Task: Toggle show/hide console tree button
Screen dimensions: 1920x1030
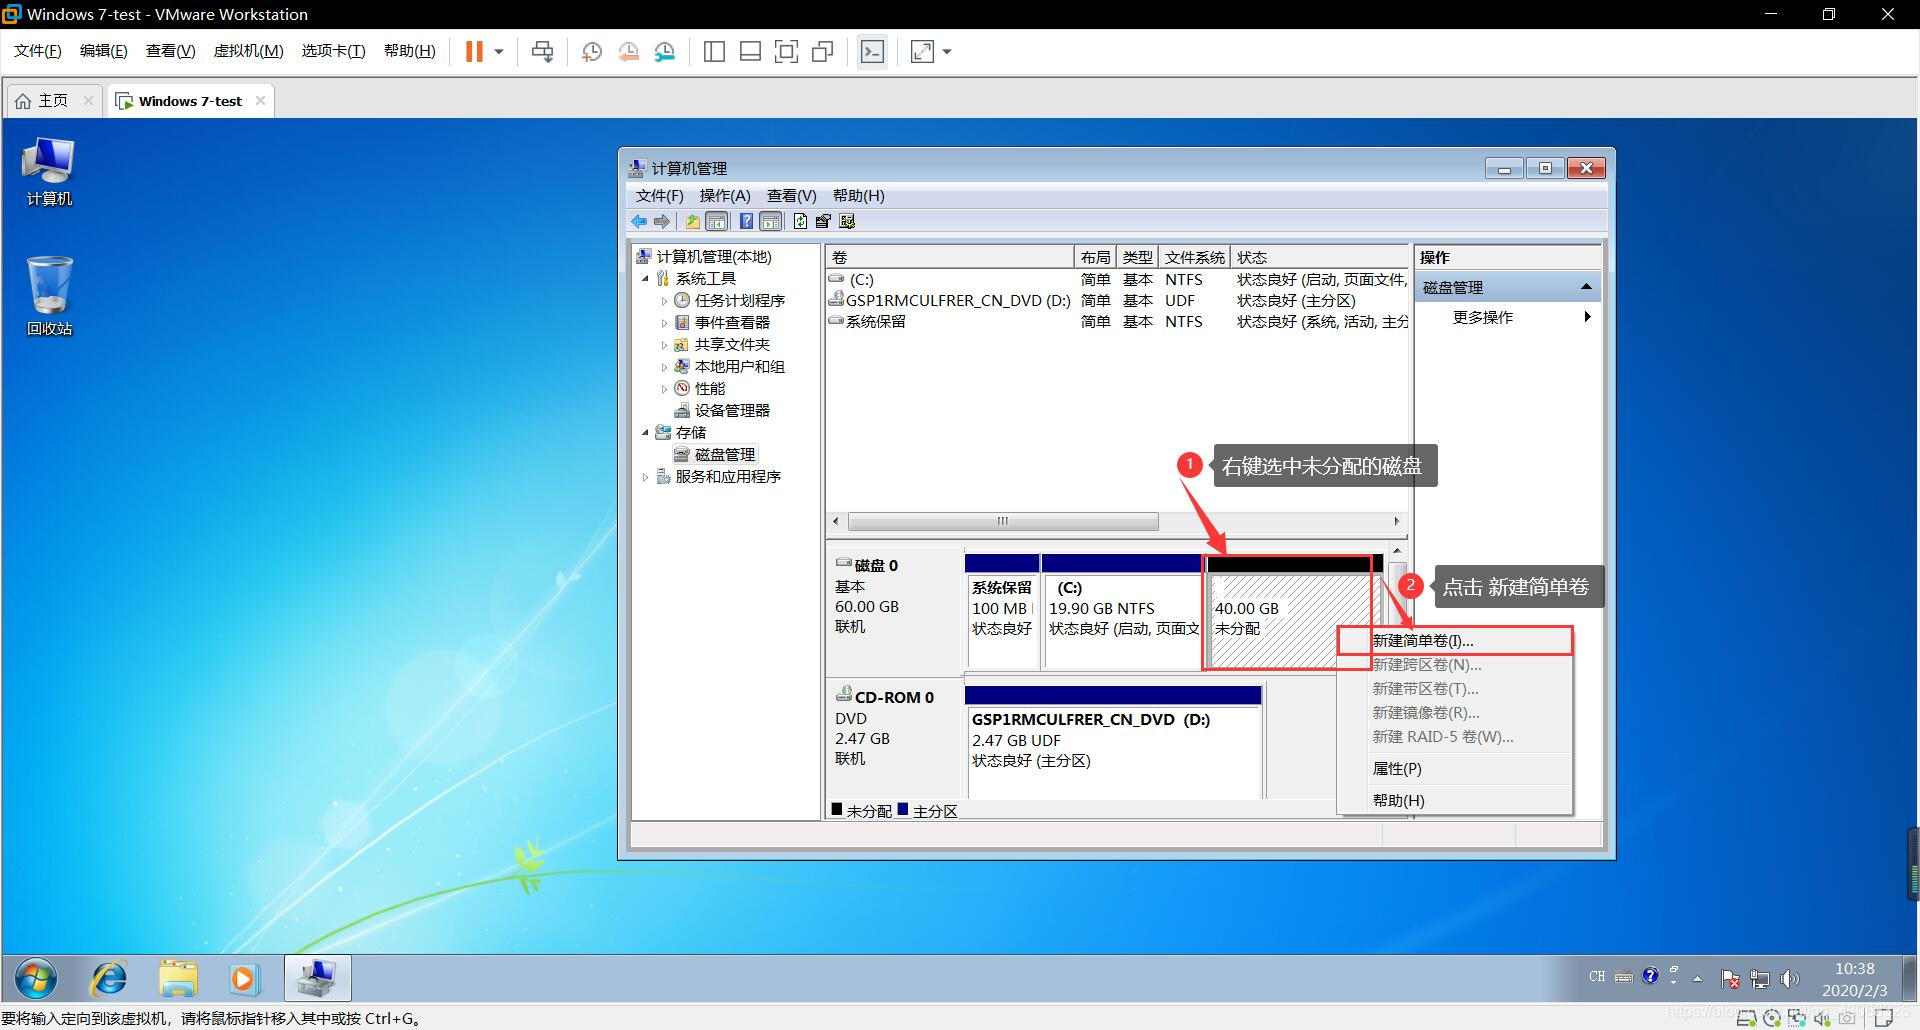Action: point(717,221)
